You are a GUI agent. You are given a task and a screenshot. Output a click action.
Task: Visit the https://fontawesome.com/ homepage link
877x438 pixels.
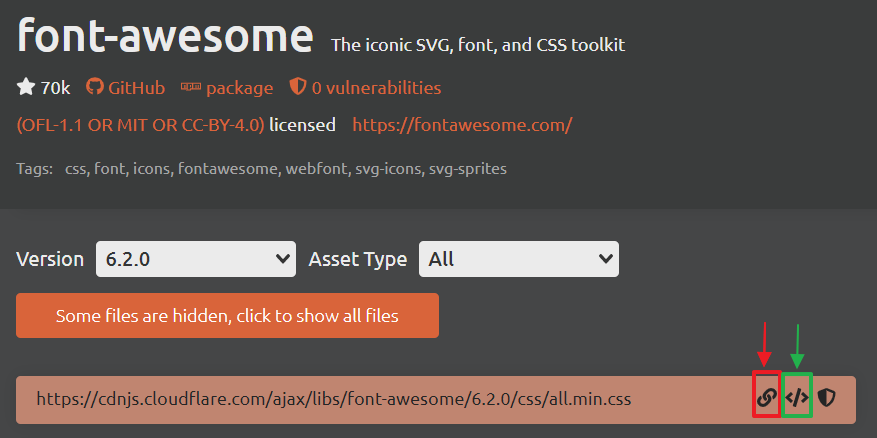coord(462,125)
